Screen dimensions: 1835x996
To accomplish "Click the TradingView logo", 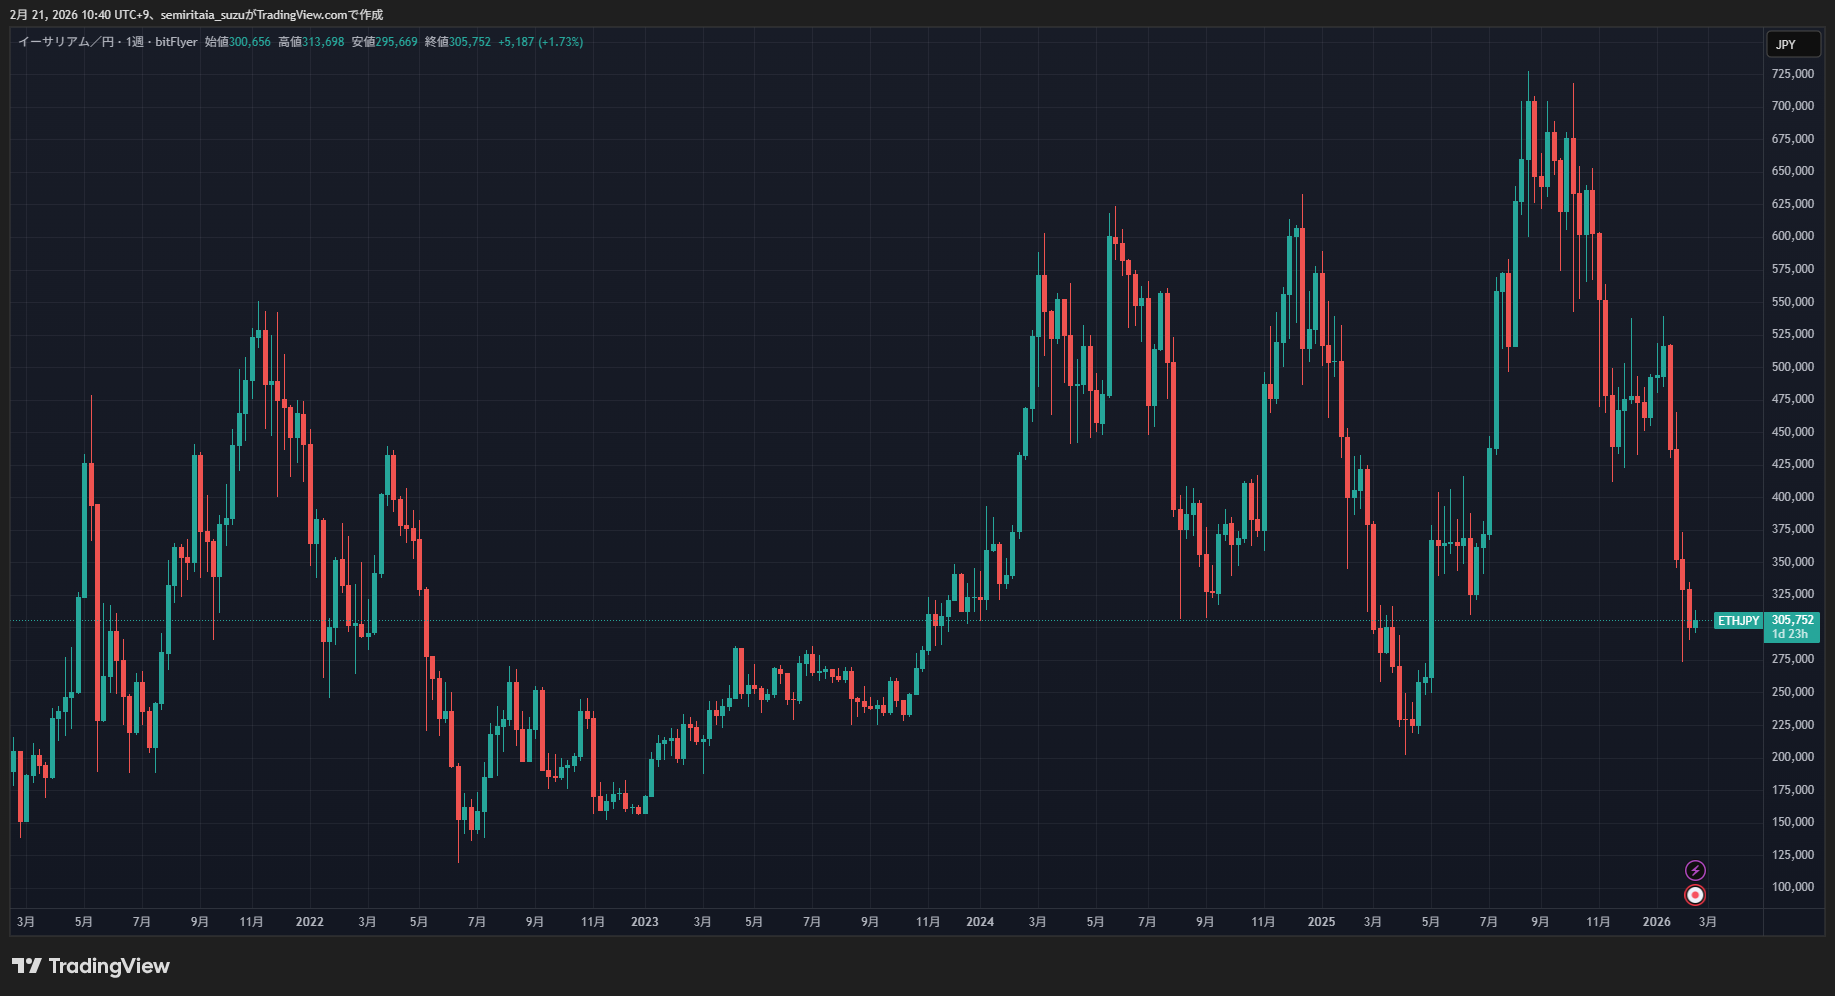I will pyautogui.click(x=91, y=966).
